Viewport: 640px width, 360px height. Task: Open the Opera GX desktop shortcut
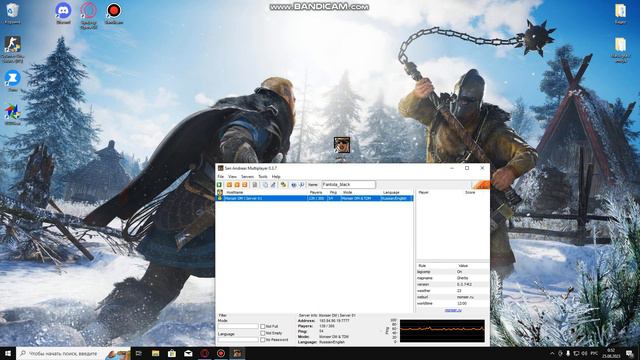89,15
